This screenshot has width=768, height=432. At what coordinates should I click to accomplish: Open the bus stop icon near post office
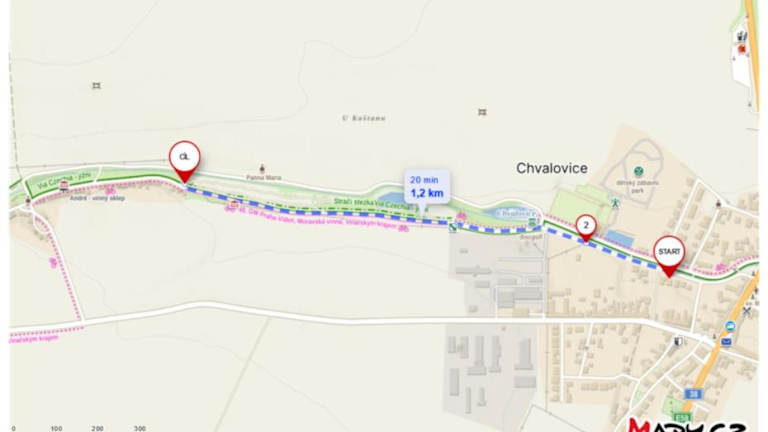click(x=730, y=326)
